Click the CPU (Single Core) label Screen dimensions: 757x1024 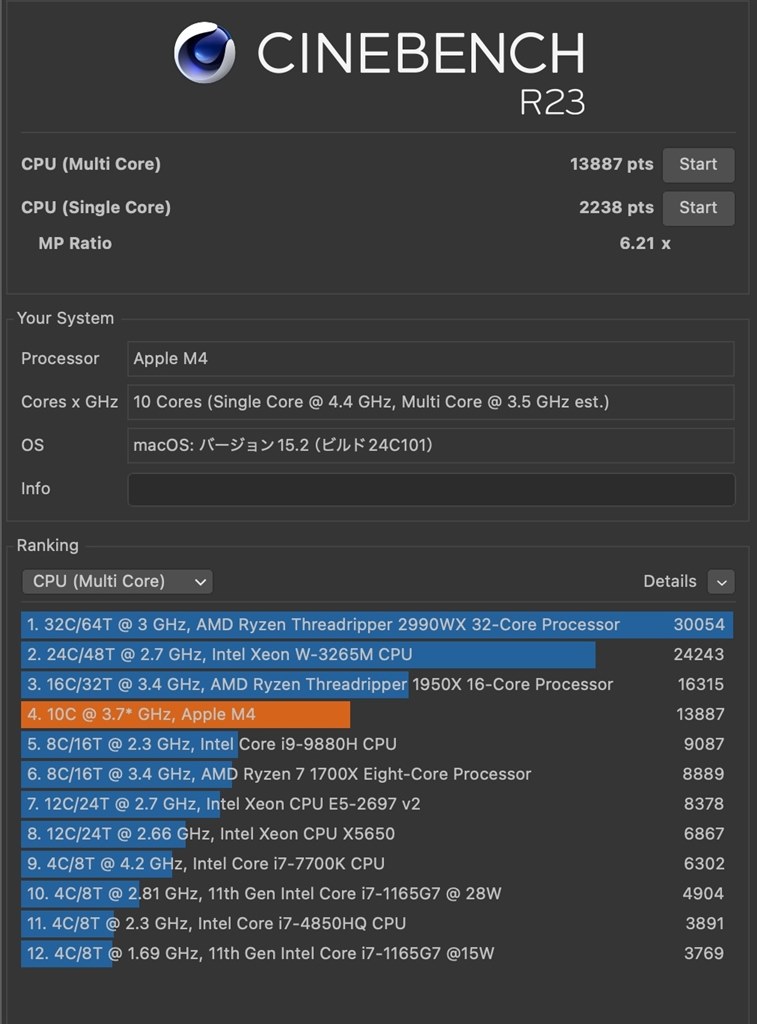96,208
